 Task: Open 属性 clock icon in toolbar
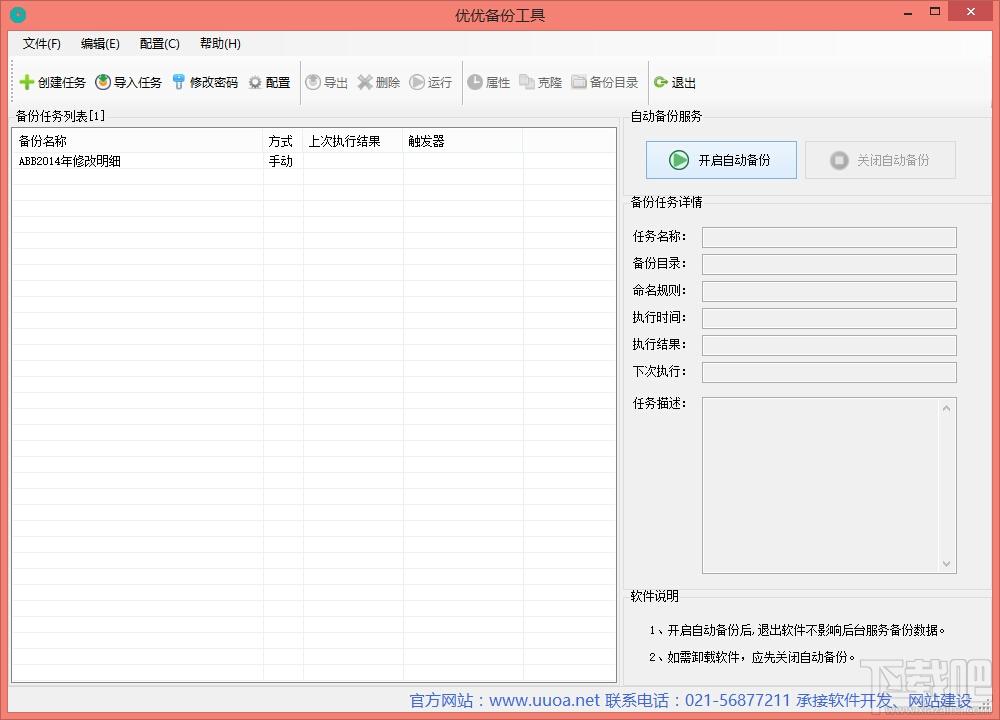(474, 82)
